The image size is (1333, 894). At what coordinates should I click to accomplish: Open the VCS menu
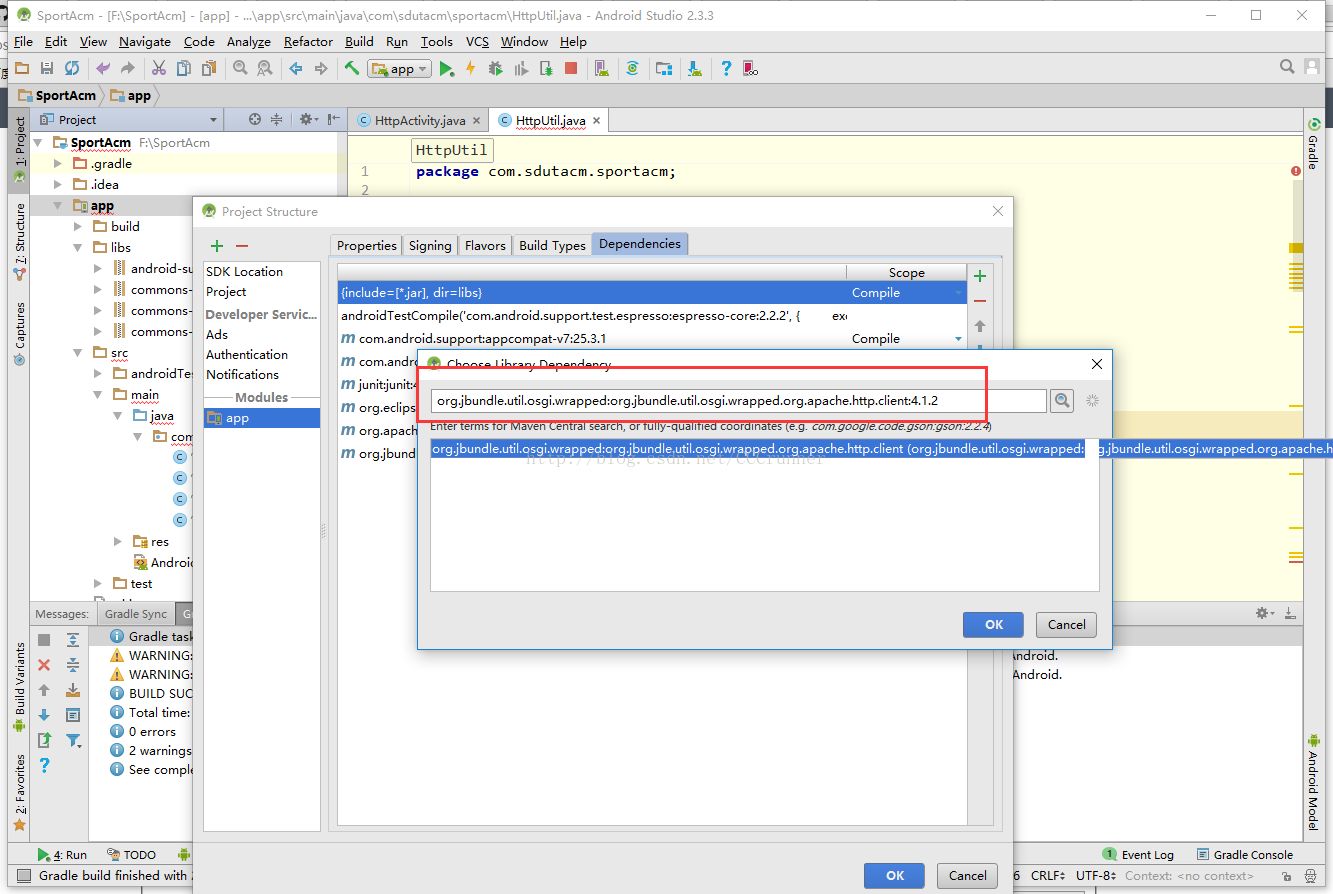pyautogui.click(x=478, y=41)
